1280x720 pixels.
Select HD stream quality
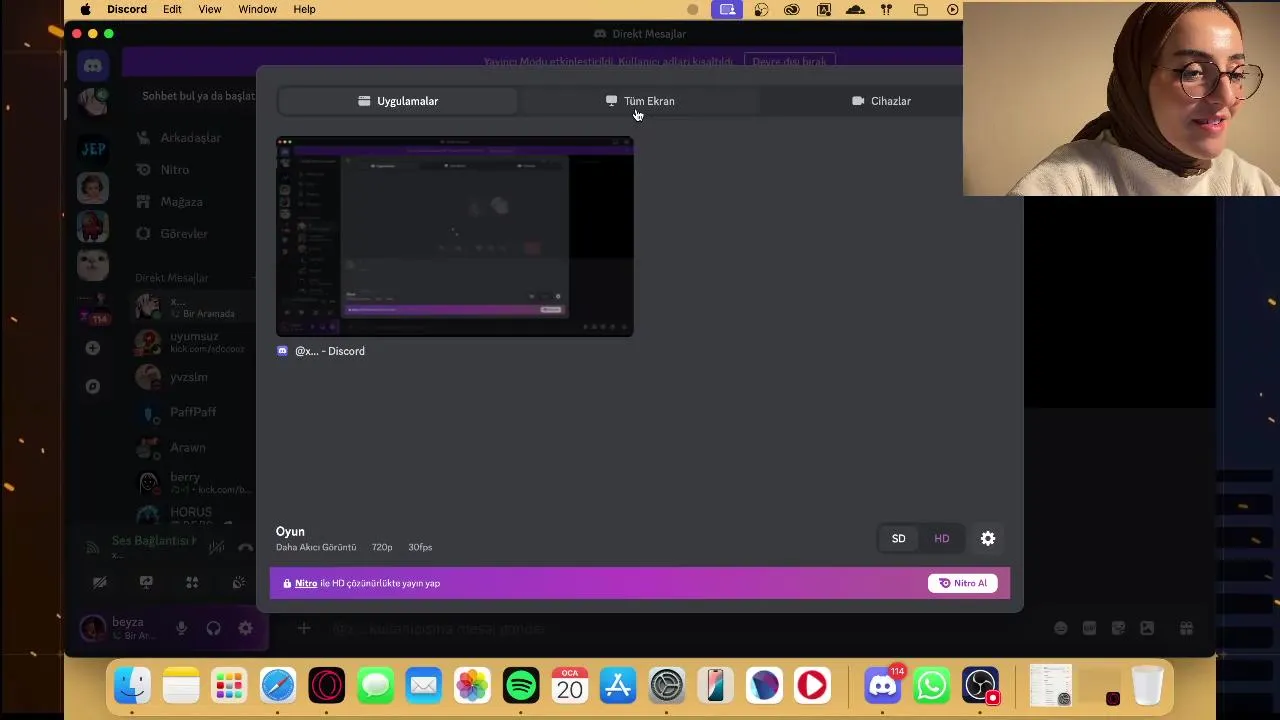tap(941, 538)
